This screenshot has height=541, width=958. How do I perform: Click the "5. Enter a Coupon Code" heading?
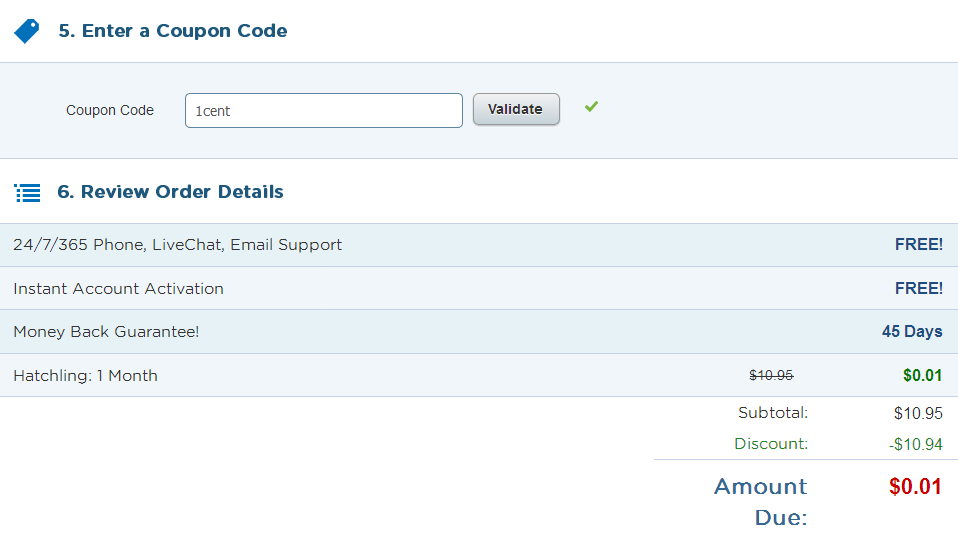pyautogui.click(x=173, y=31)
